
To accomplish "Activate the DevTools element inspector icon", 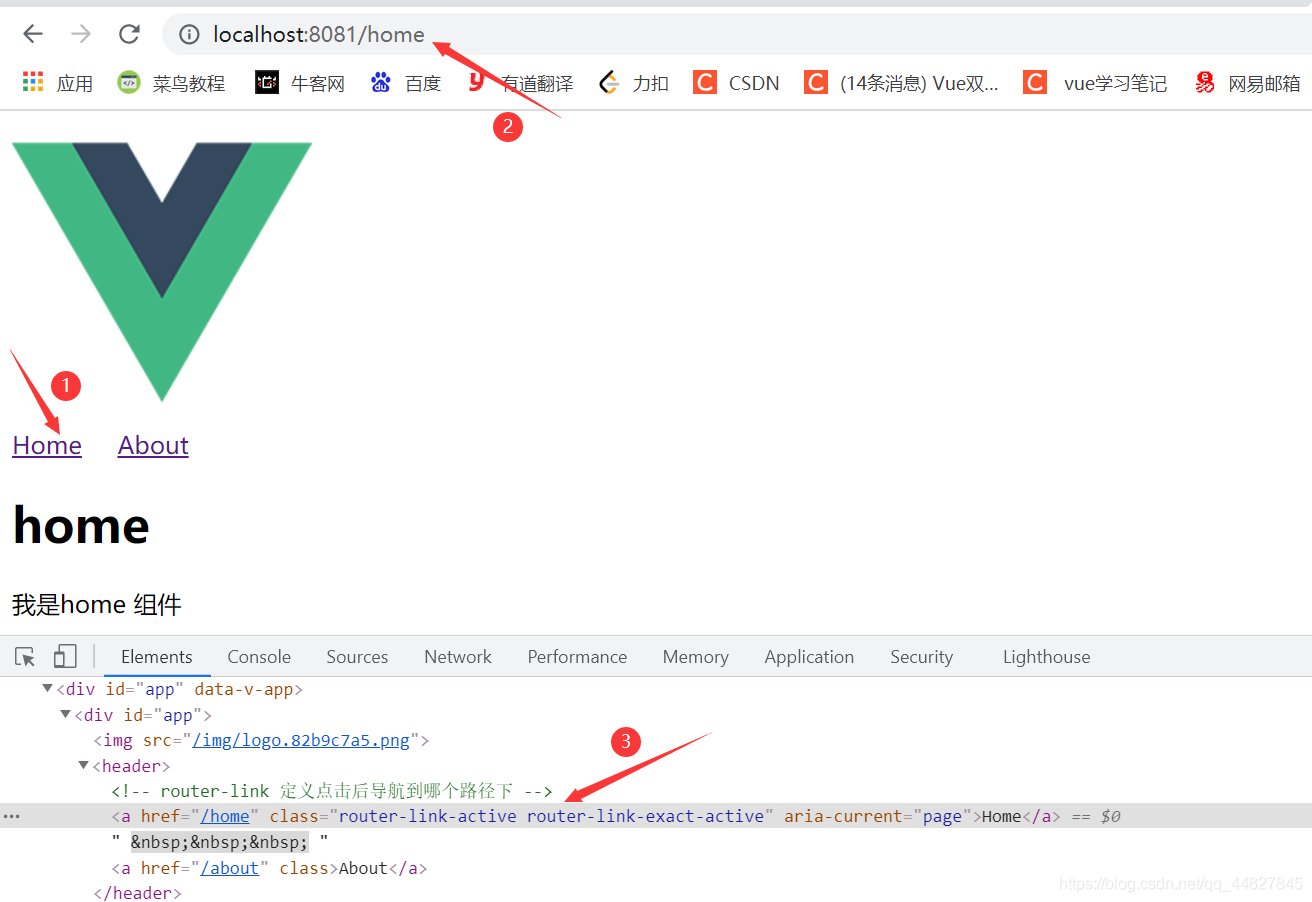I will tap(25, 657).
